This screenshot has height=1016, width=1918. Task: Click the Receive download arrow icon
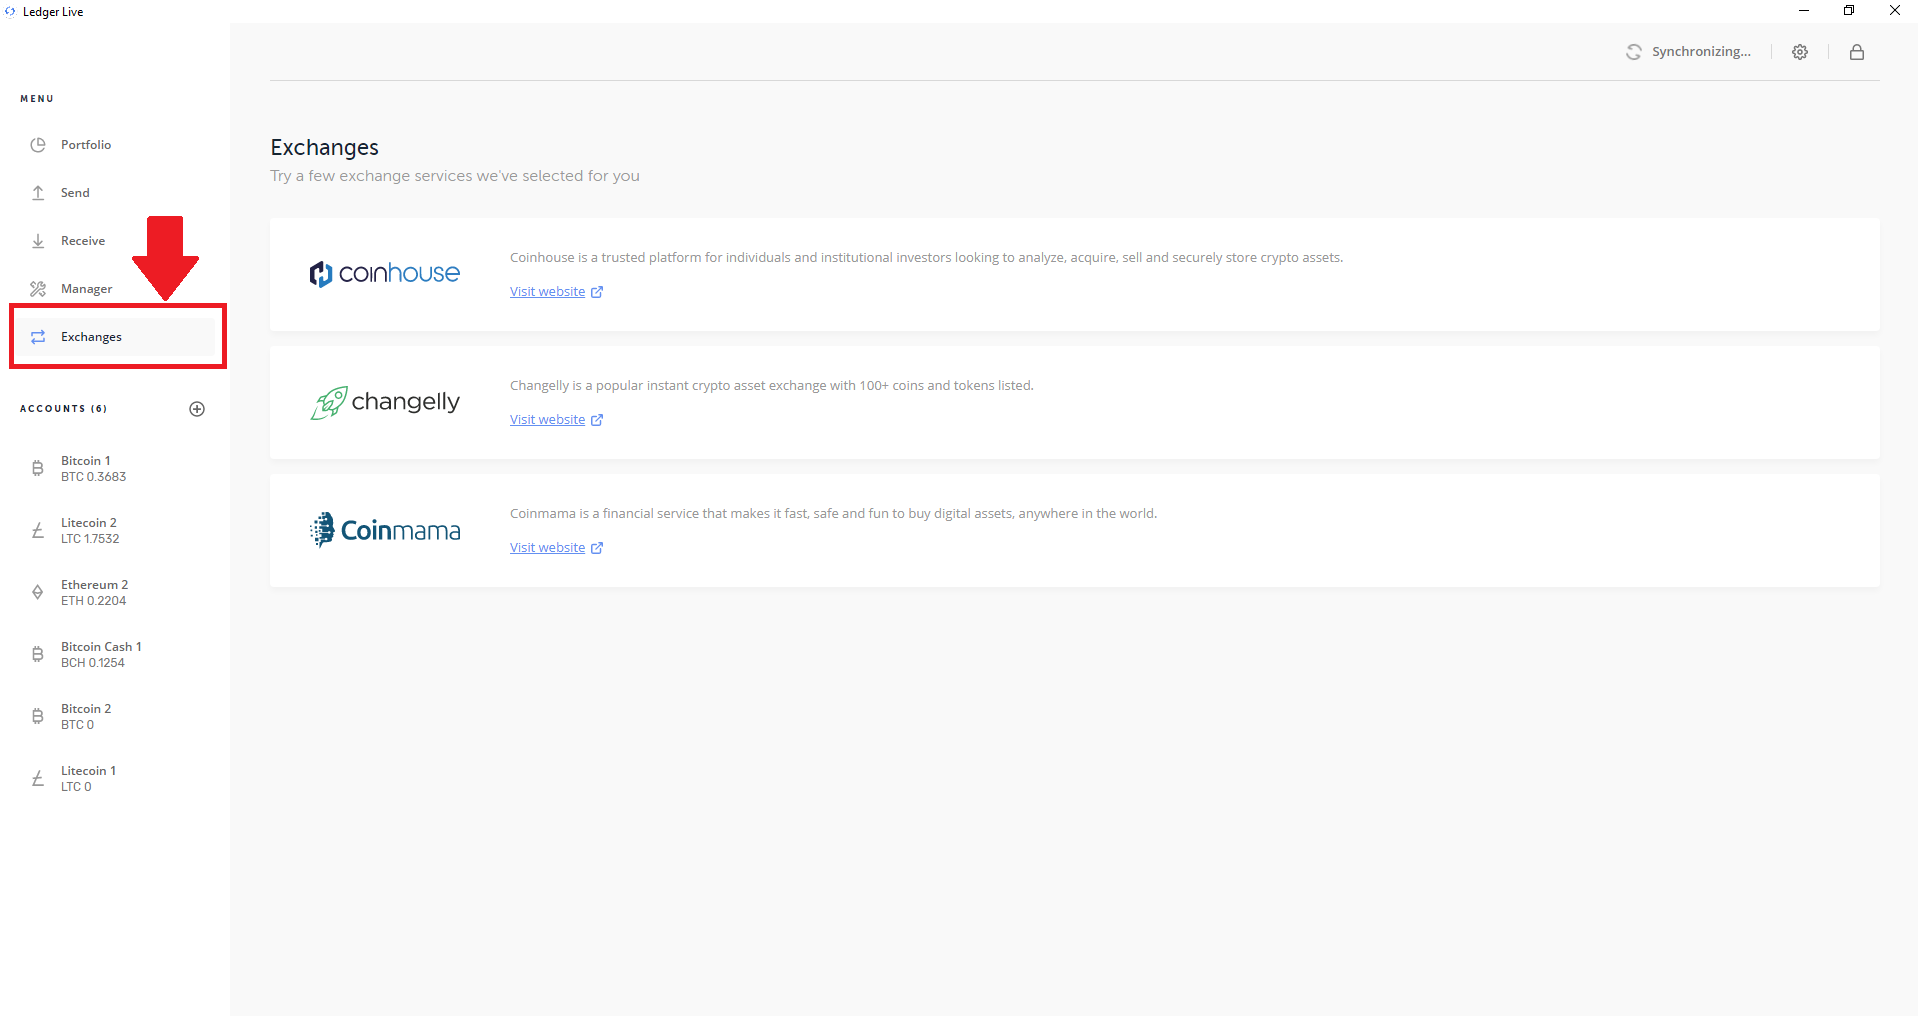click(x=38, y=241)
